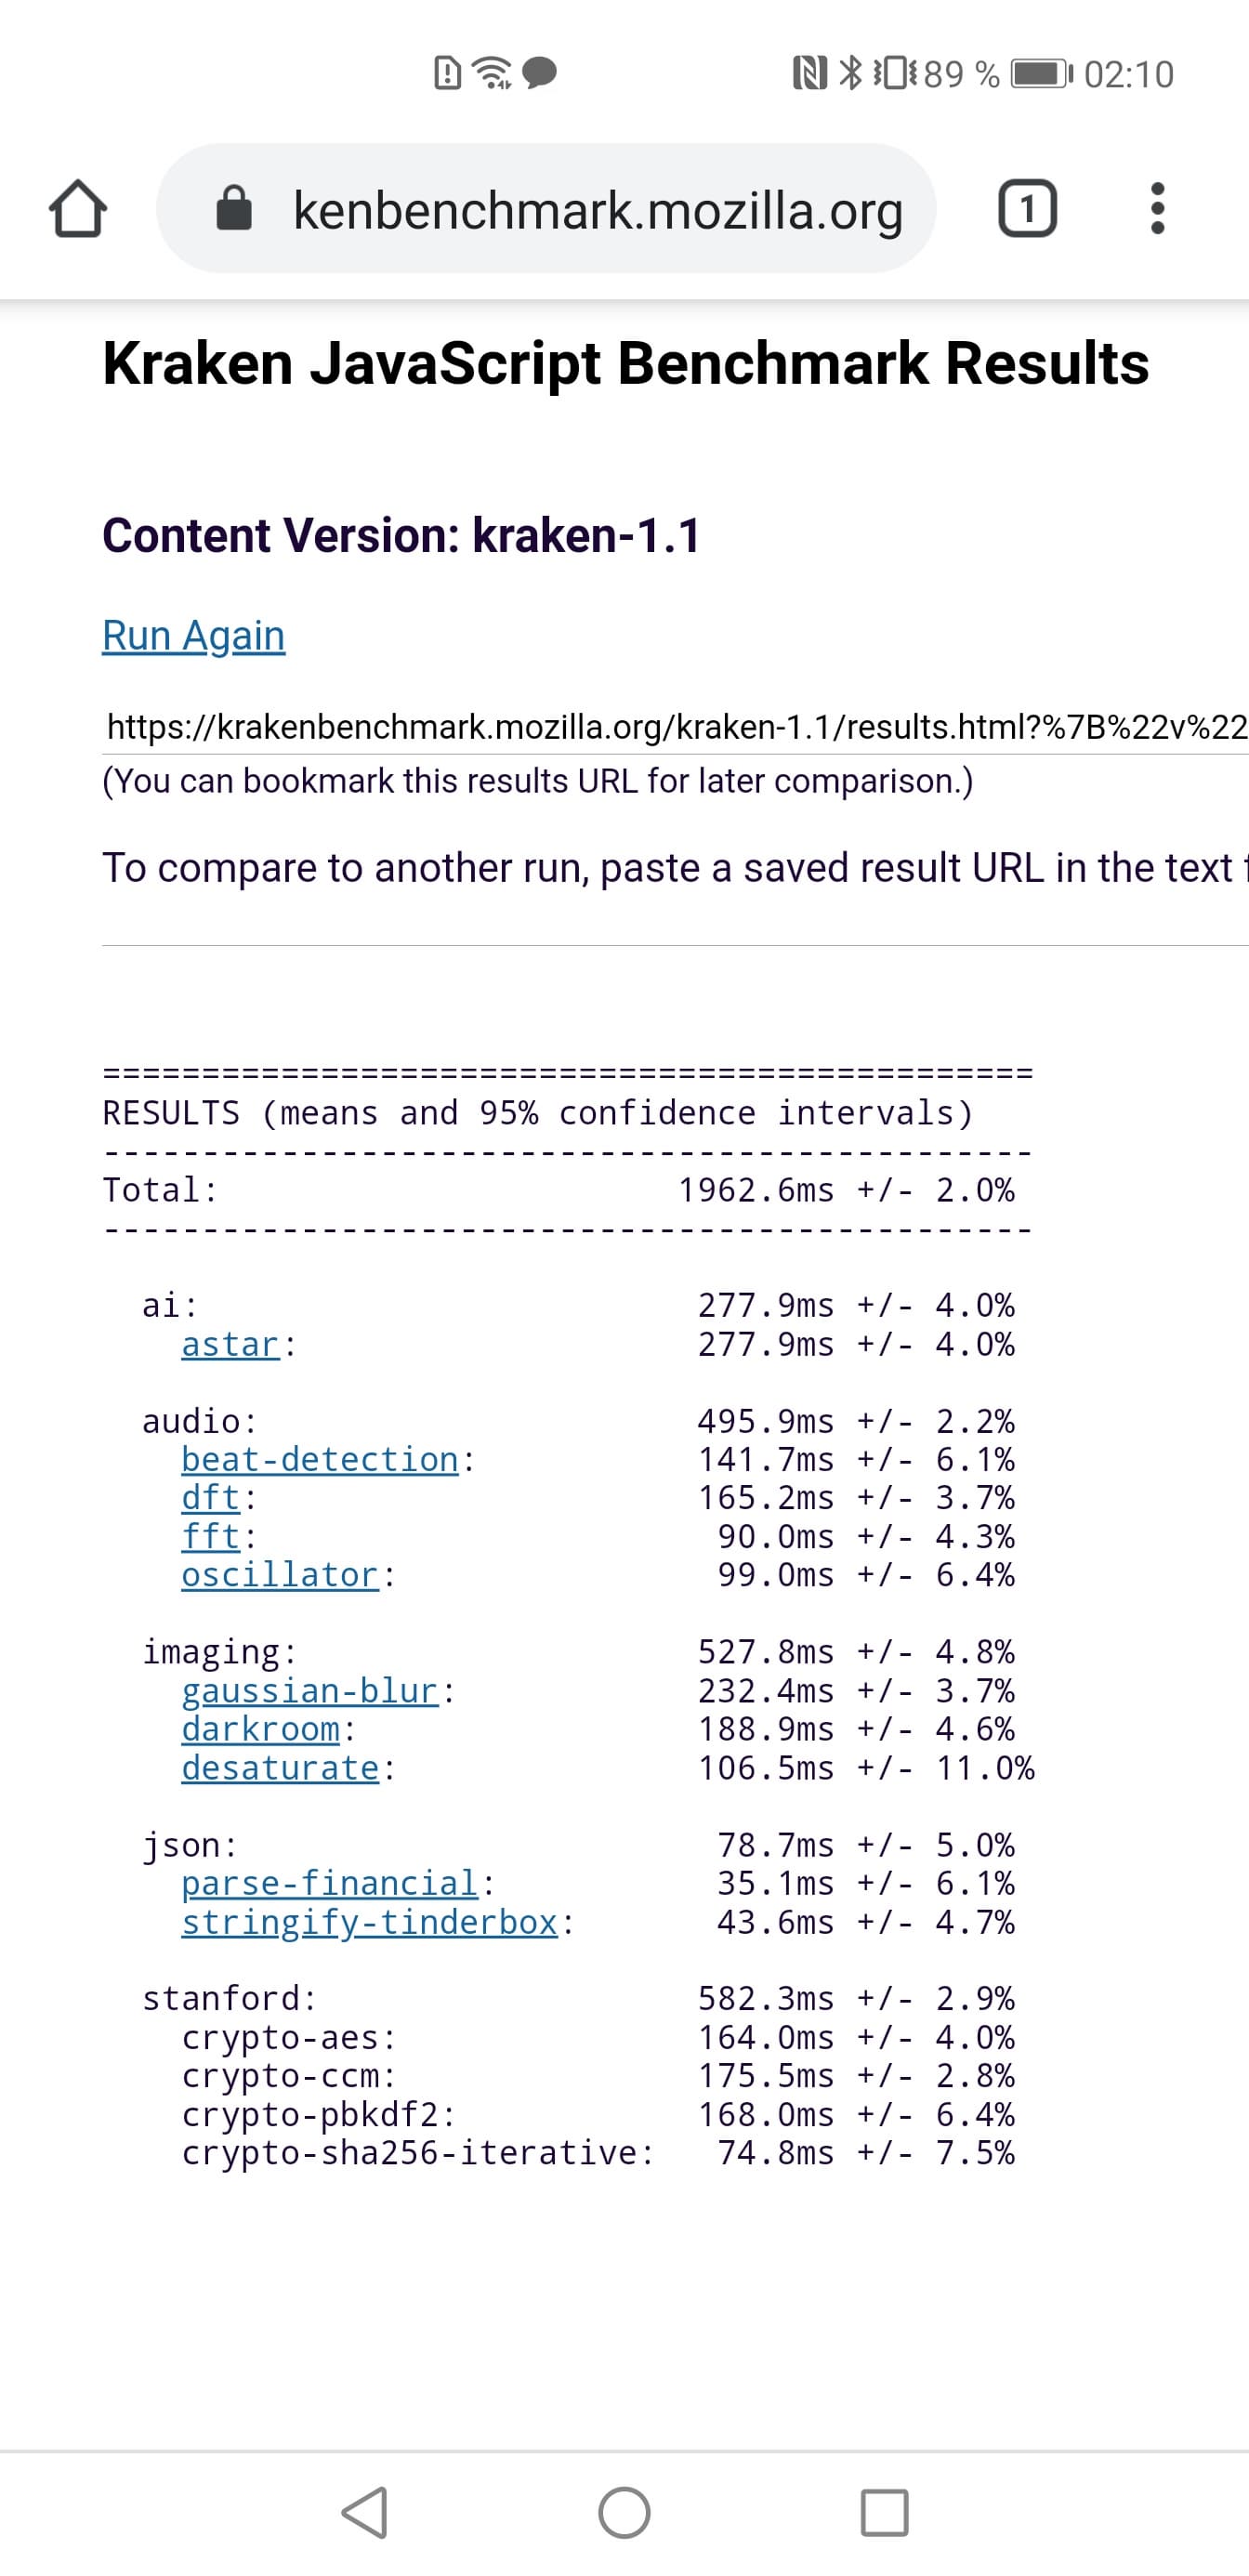The height and width of the screenshot is (2576, 1249).
Task: Open the fft test link
Action: (x=211, y=1536)
